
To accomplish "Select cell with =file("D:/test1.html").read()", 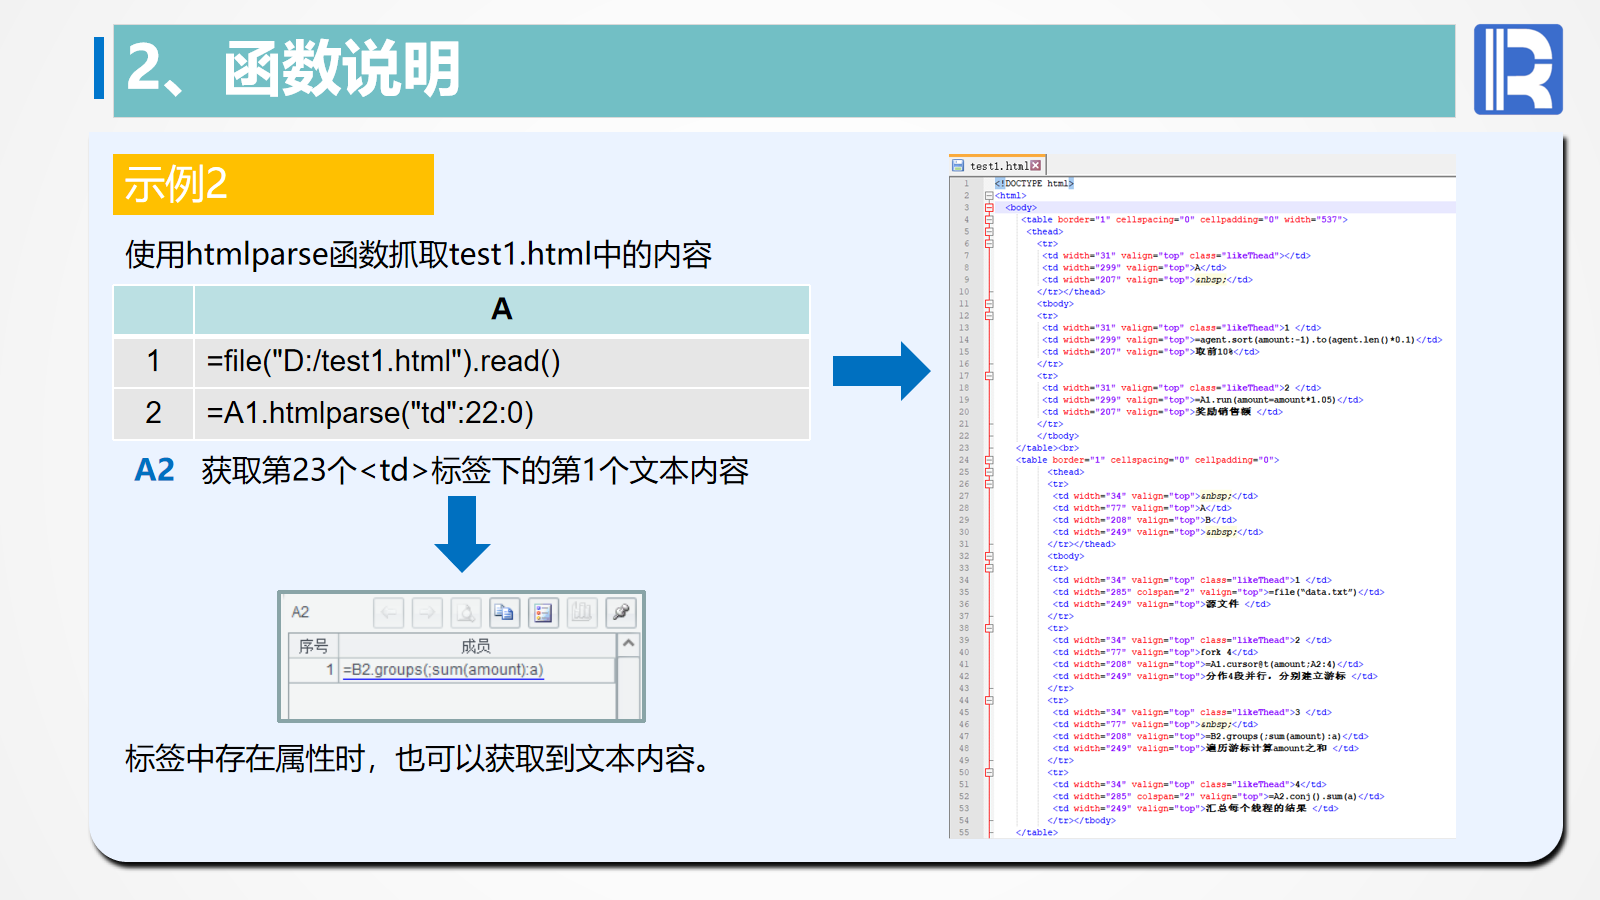I will click(x=500, y=361).
